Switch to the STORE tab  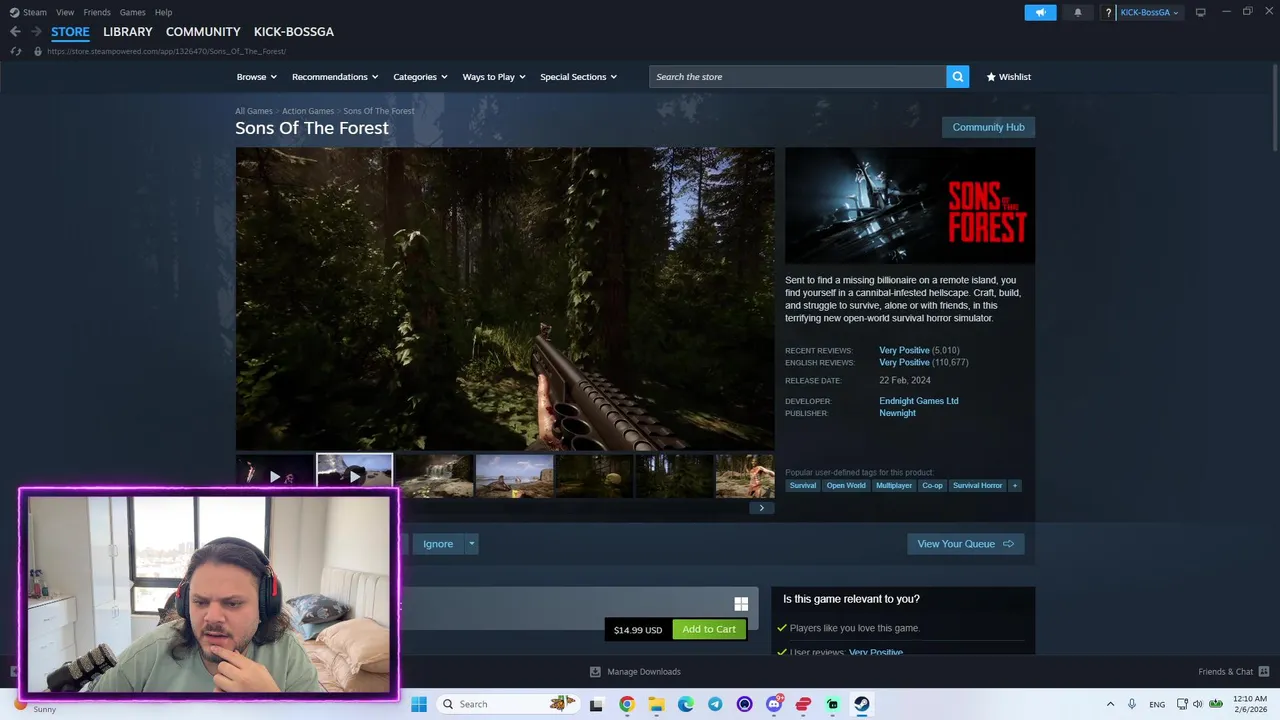tap(70, 32)
